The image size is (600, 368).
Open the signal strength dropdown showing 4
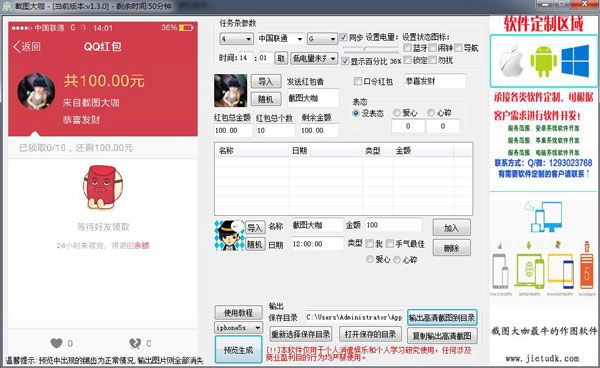tap(236, 39)
